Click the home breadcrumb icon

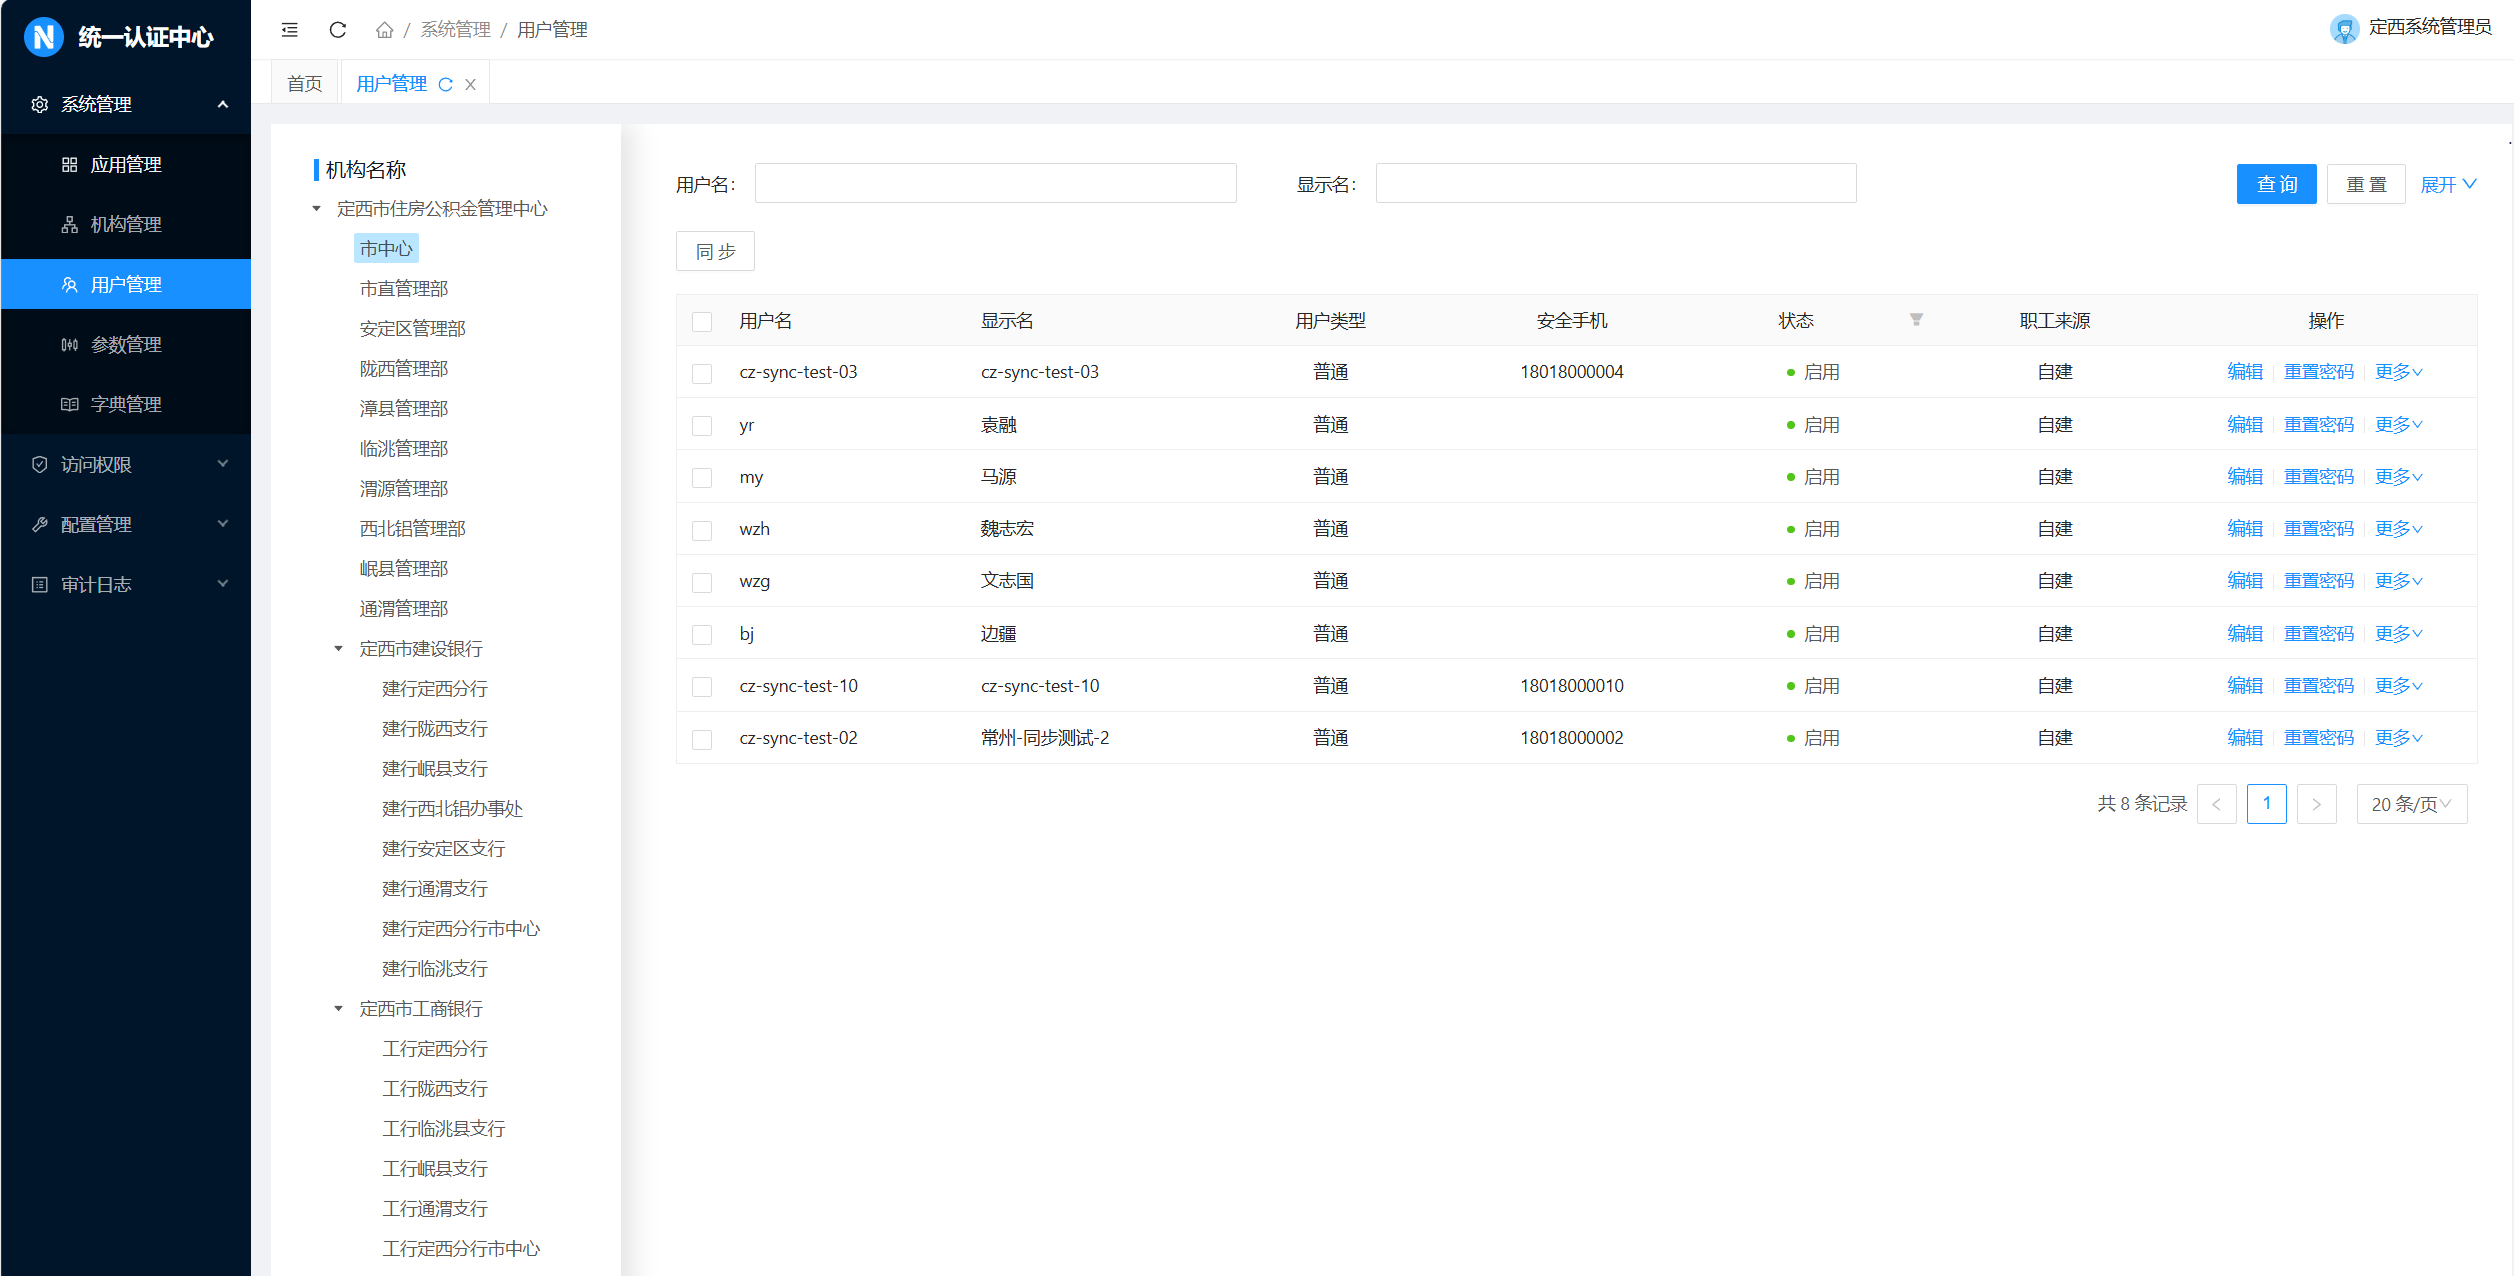pos(384,30)
